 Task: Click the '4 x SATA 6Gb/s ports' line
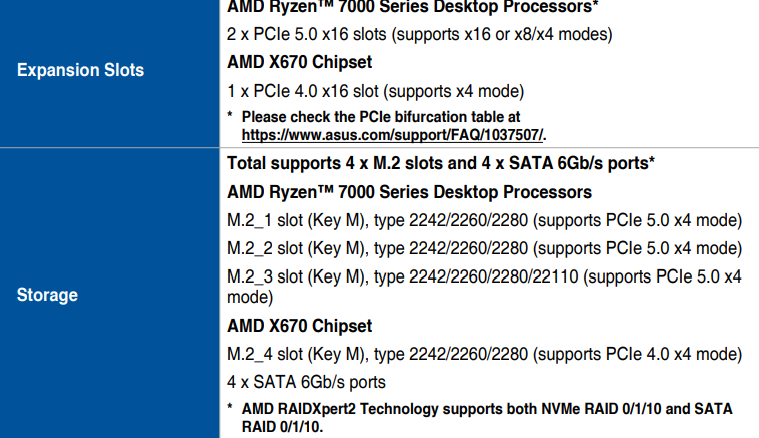(306, 382)
